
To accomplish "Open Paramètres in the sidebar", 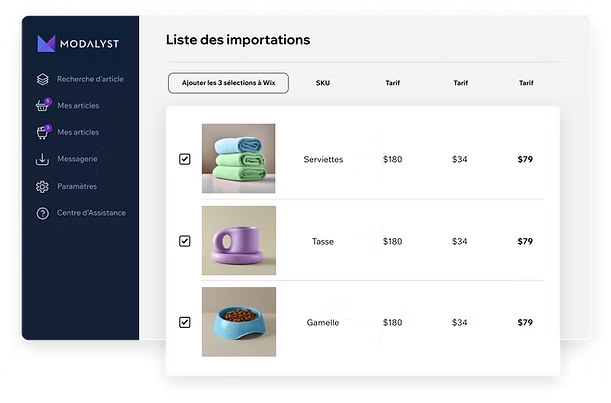I will point(77,186).
